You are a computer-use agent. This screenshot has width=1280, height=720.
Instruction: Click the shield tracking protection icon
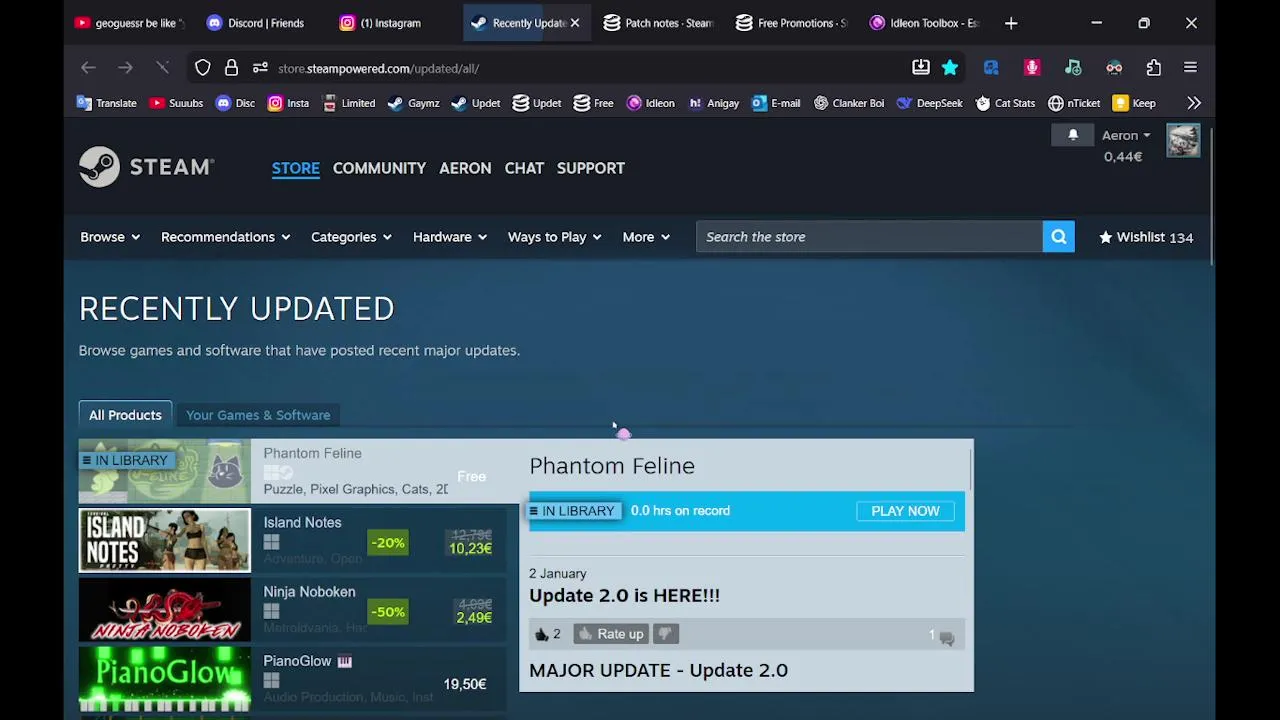pos(203,68)
